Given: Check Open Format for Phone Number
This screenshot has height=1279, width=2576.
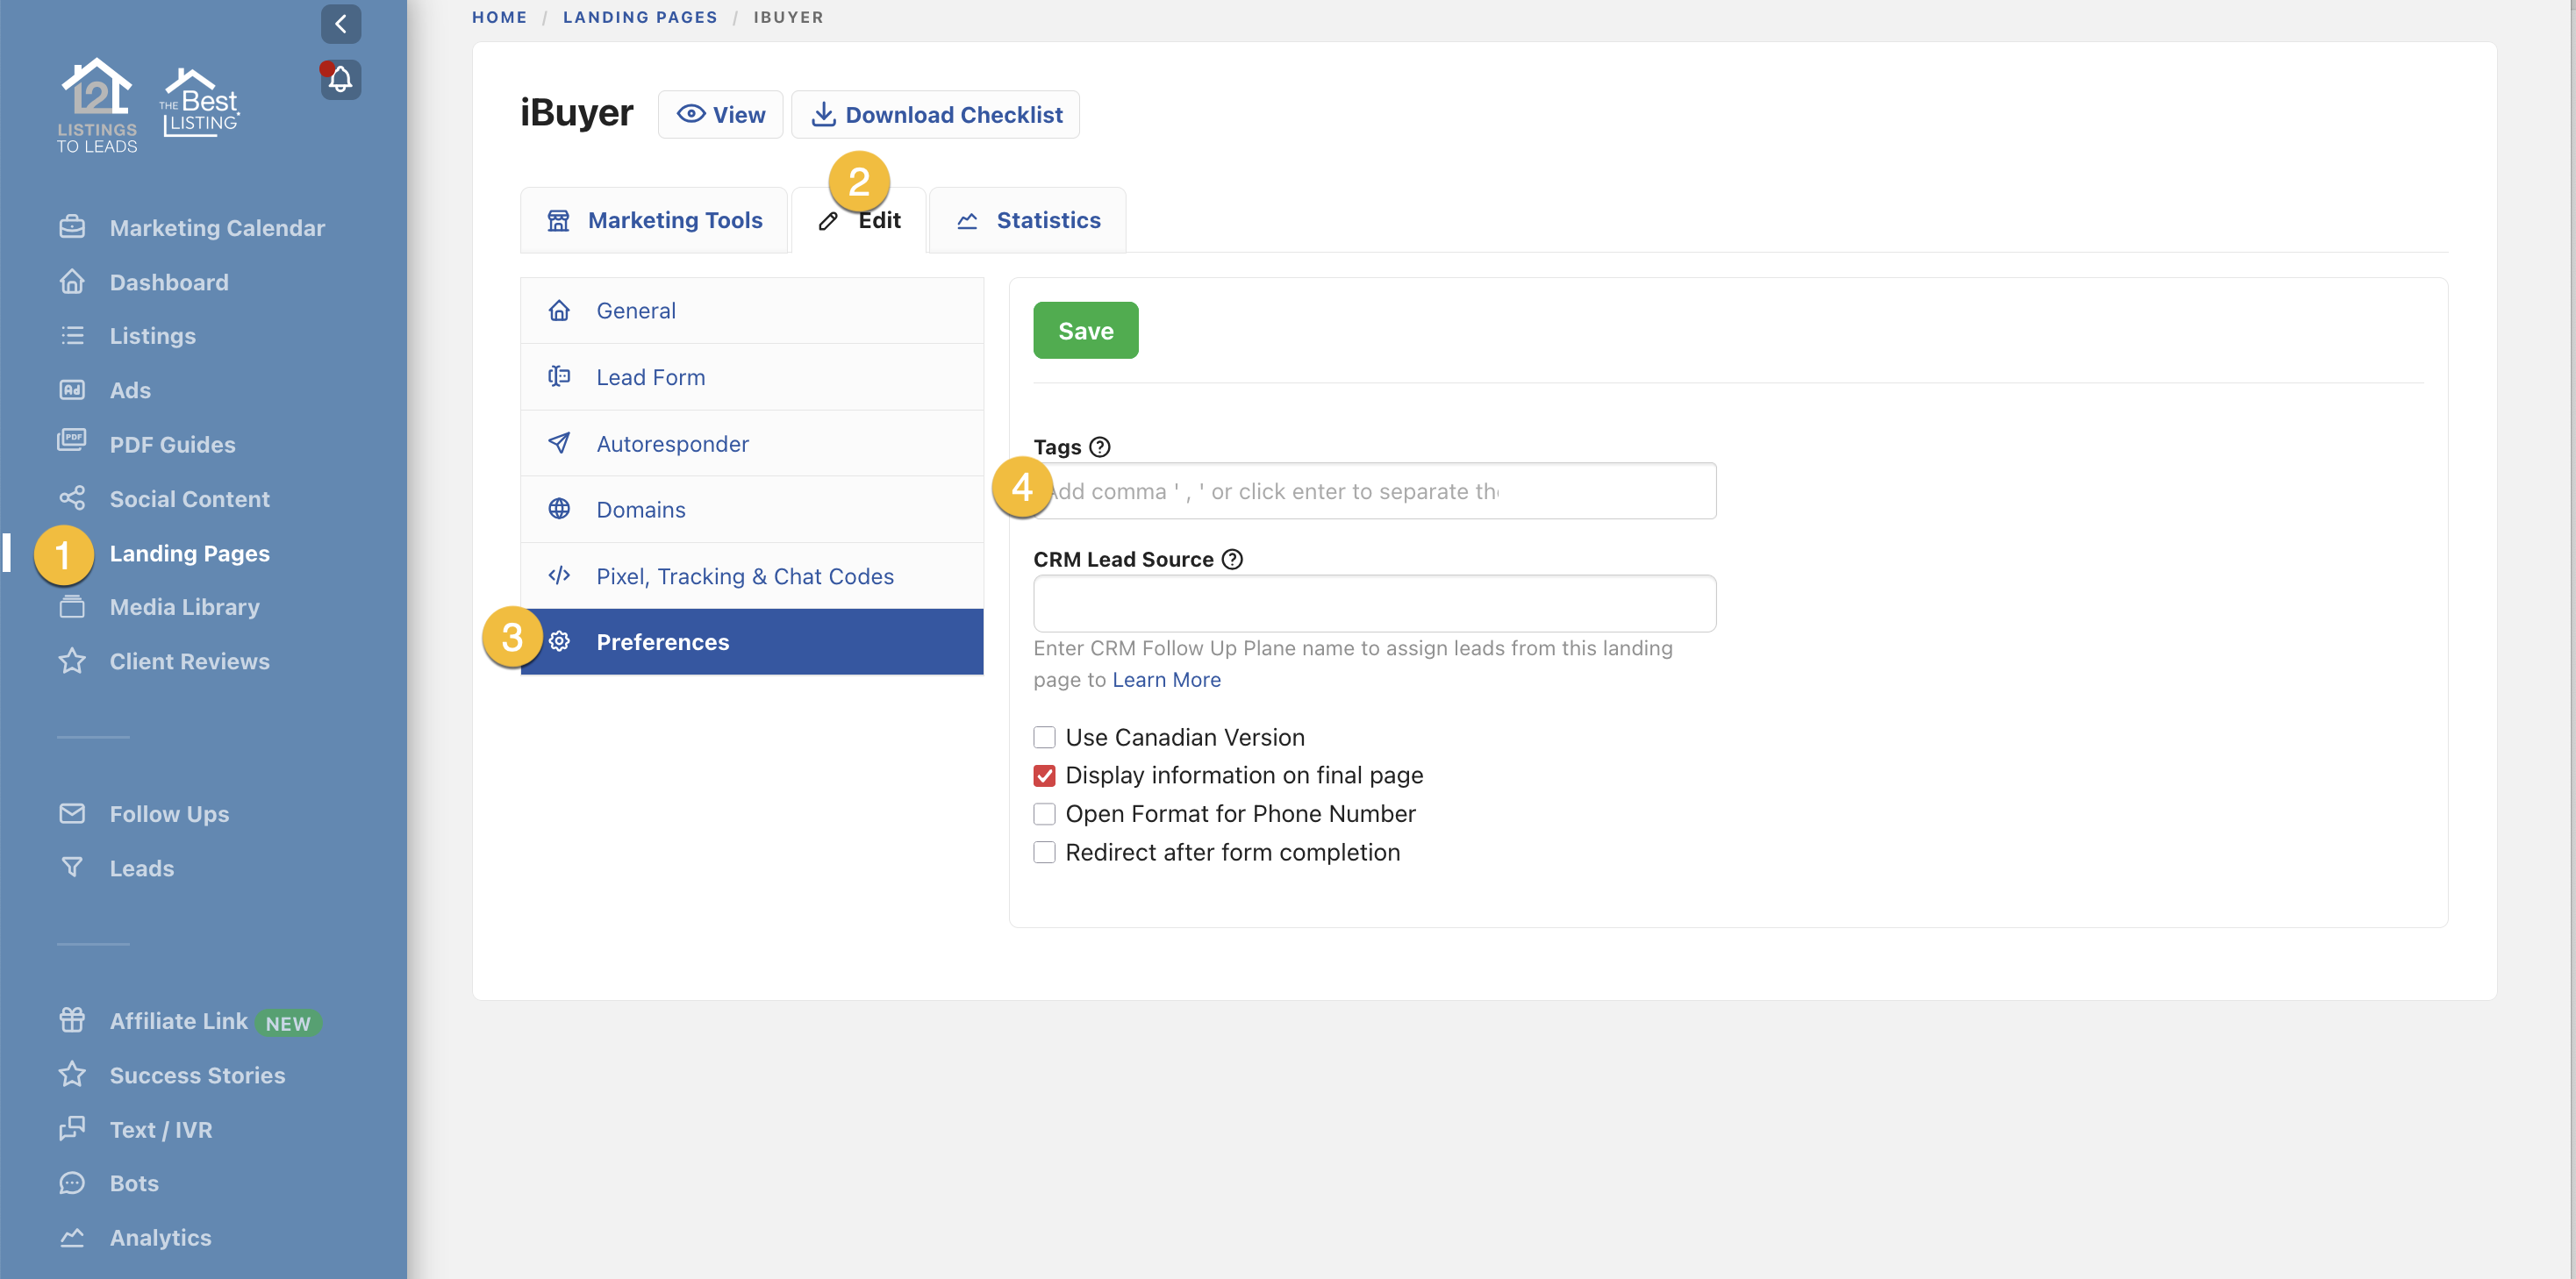Looking at the screenshot, I should coord(1044,814).
